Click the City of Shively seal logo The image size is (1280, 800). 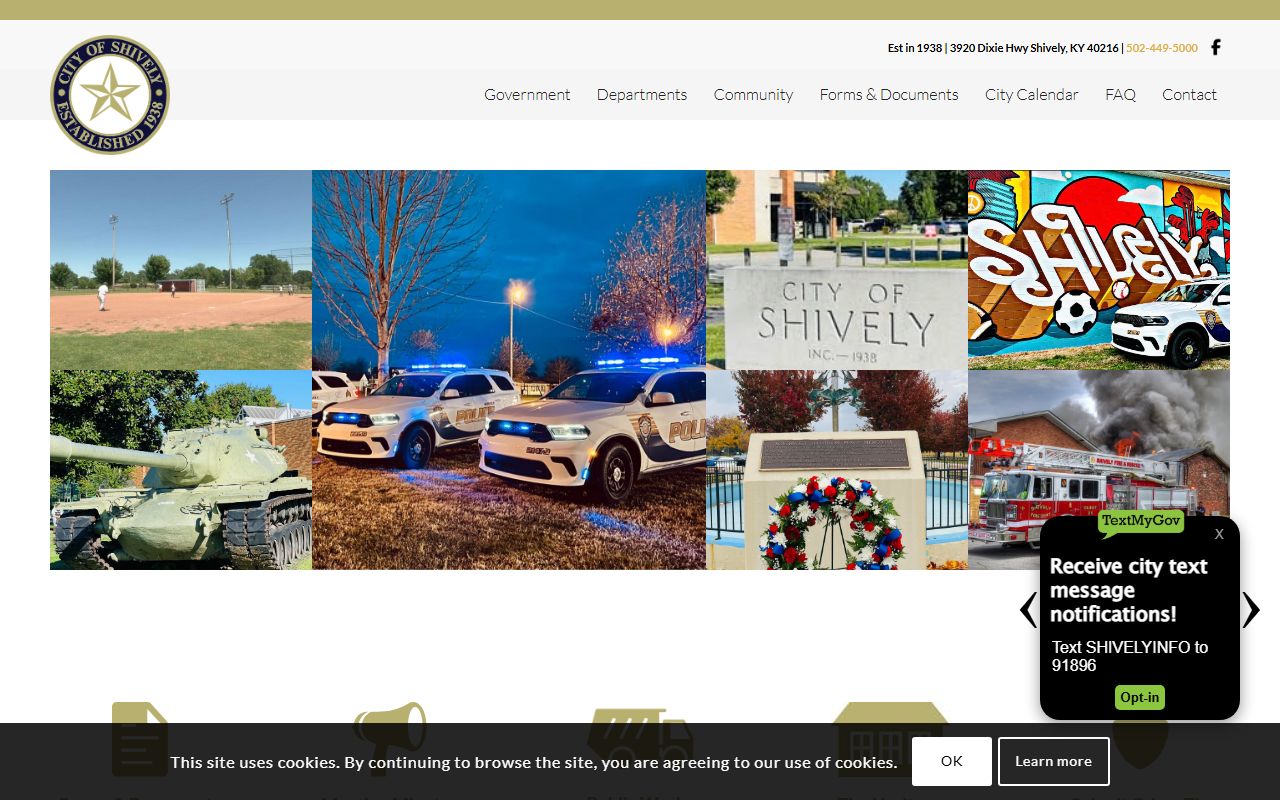(110, 95)
